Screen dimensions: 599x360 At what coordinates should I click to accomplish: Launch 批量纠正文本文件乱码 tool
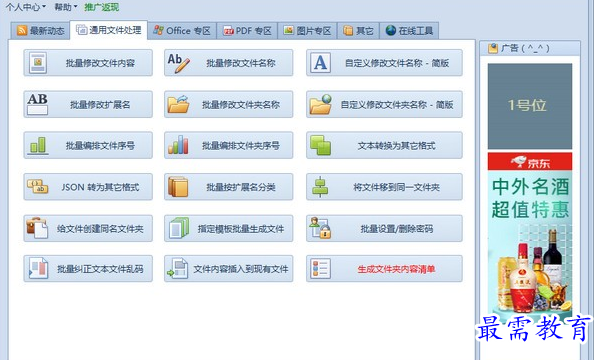(88, 269)
